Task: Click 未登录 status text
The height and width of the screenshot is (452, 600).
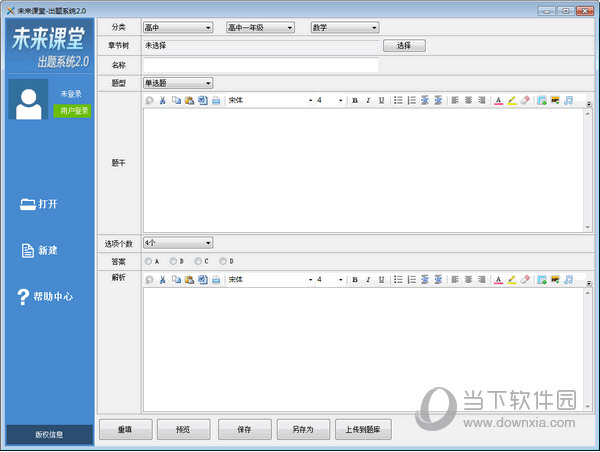Action: click(x=71, y=94)
